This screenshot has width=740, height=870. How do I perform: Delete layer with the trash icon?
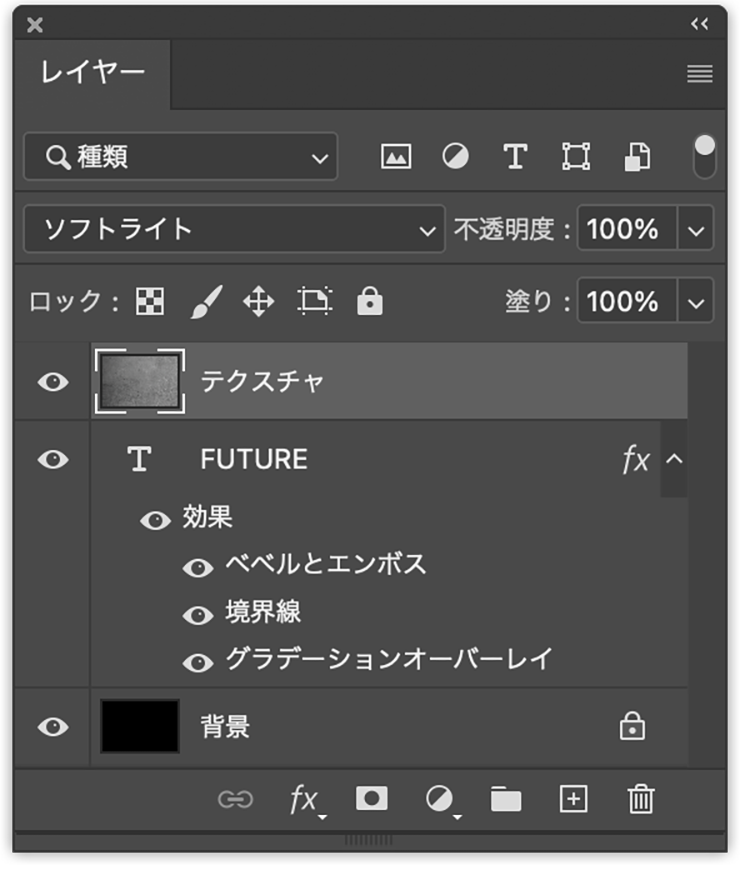640,799
